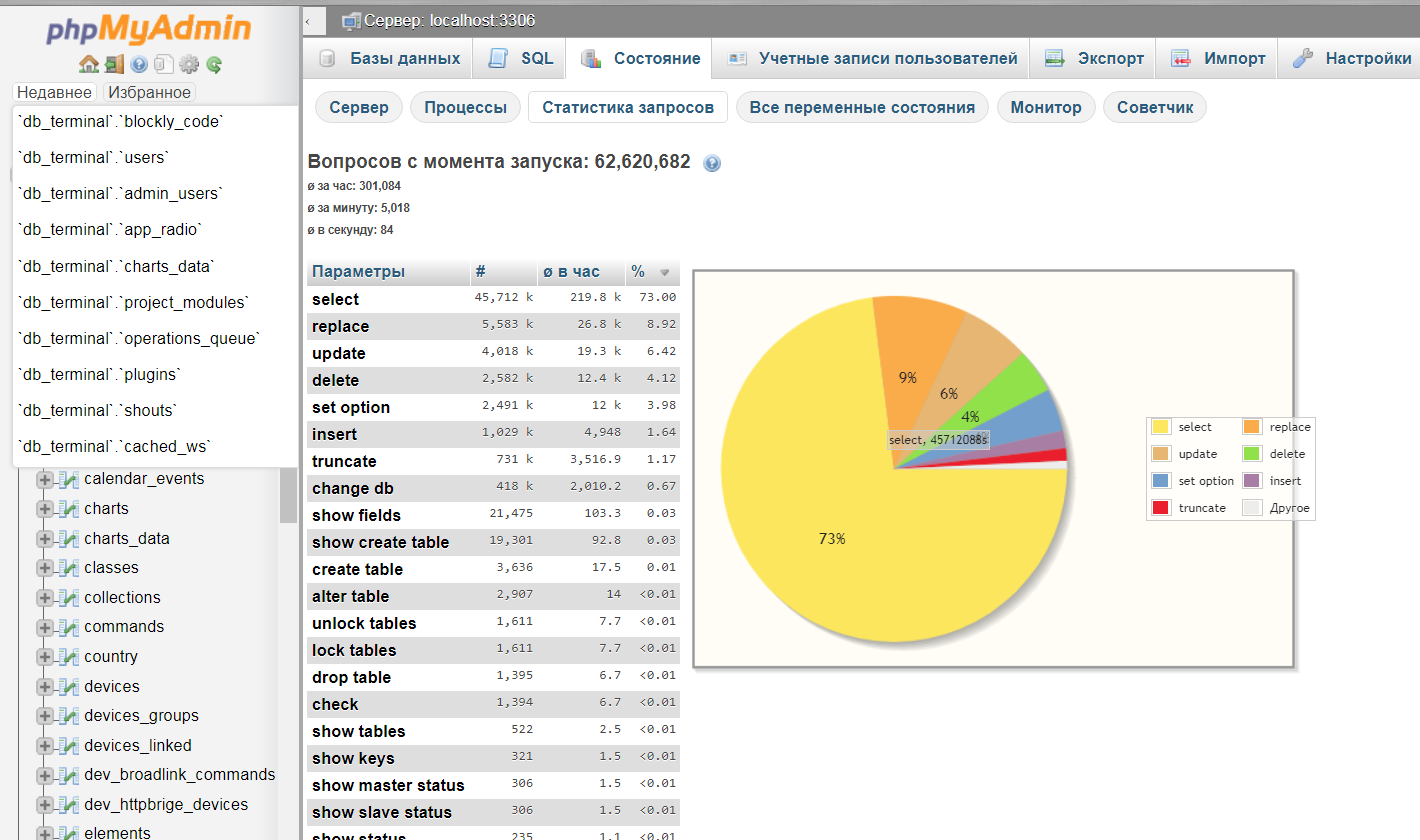Open the Экспорт tab

(x=1094, y=58)
